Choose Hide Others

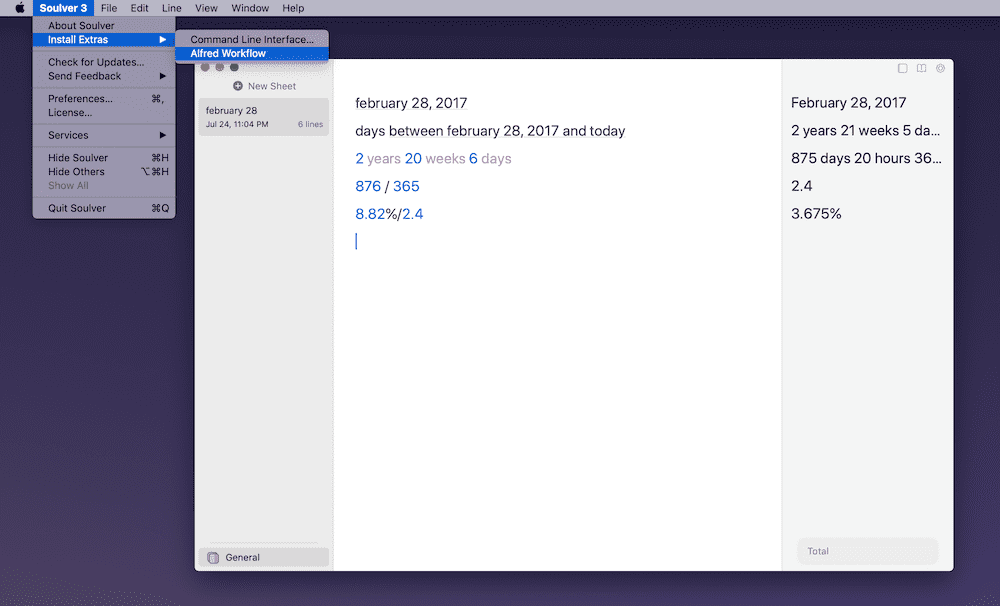[x=104, y=172]
